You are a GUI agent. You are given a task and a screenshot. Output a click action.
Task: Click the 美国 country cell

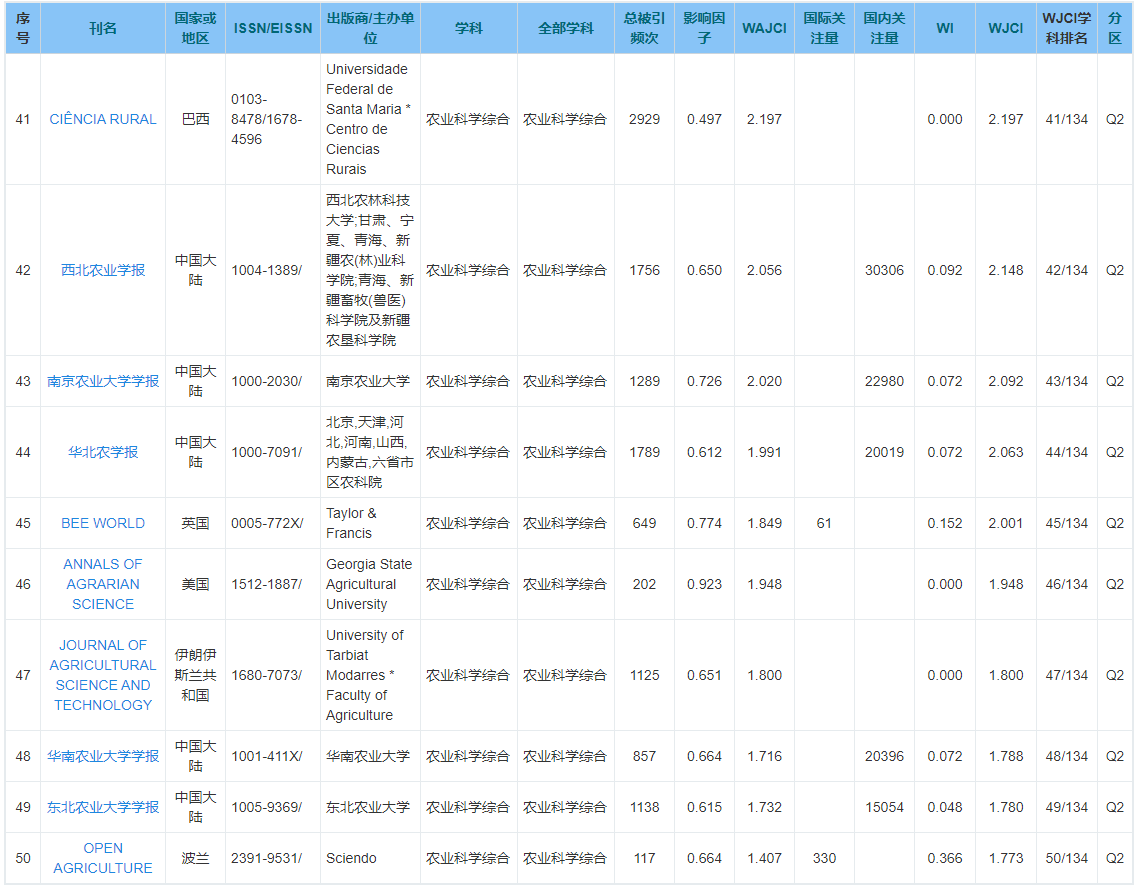tap(195, 584)
